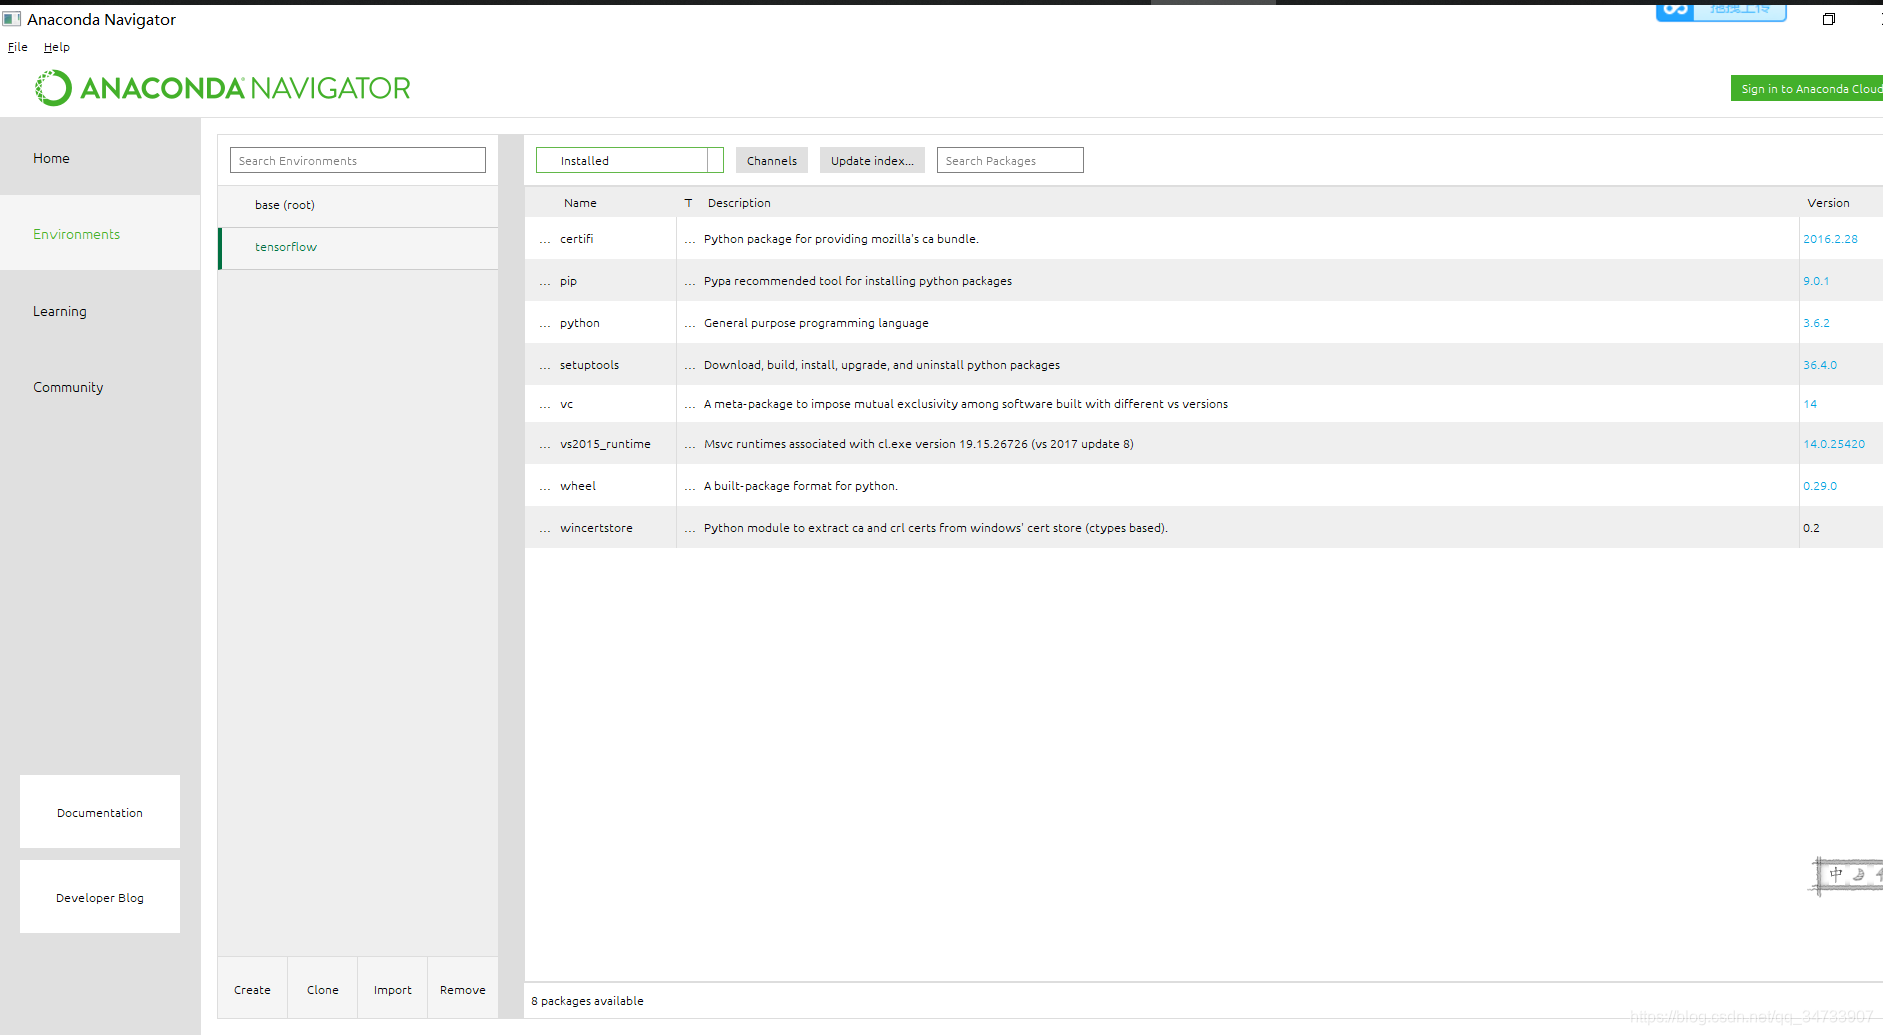Screen dimensions: 1883x1035
Task: Select the tensorflow environment
Action: [358, 247]
